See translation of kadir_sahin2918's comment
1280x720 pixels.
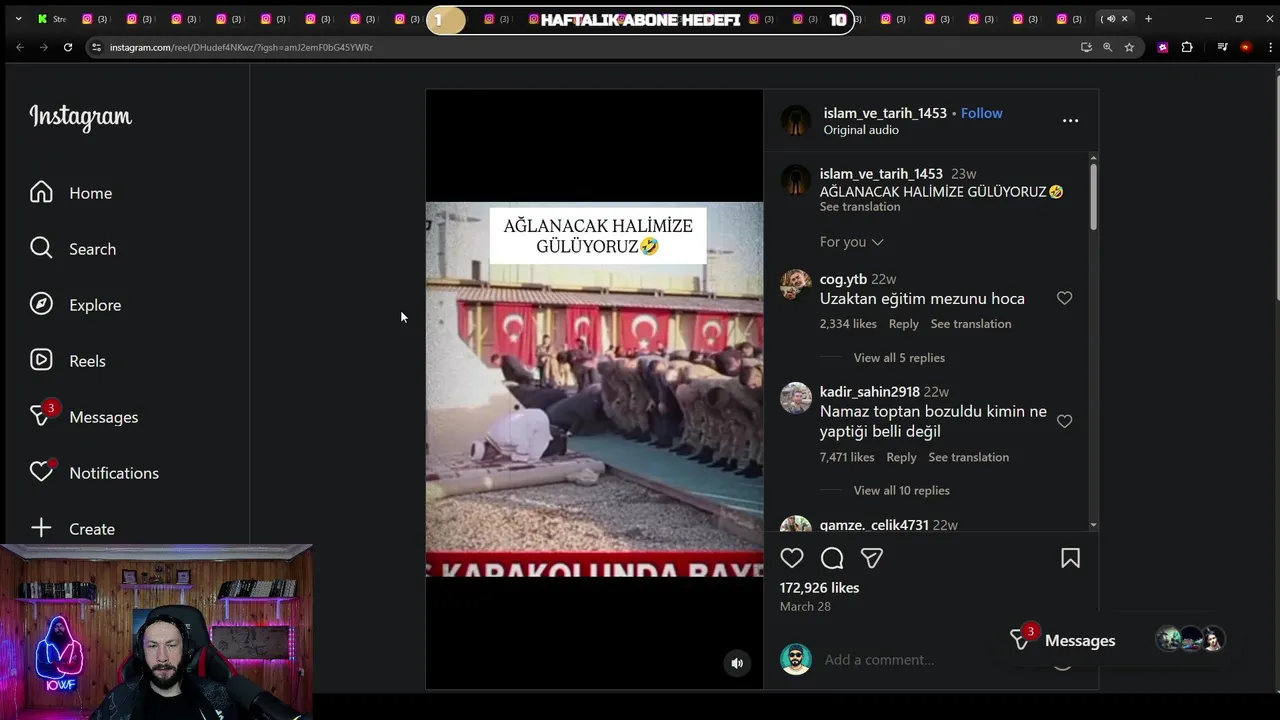968,457
